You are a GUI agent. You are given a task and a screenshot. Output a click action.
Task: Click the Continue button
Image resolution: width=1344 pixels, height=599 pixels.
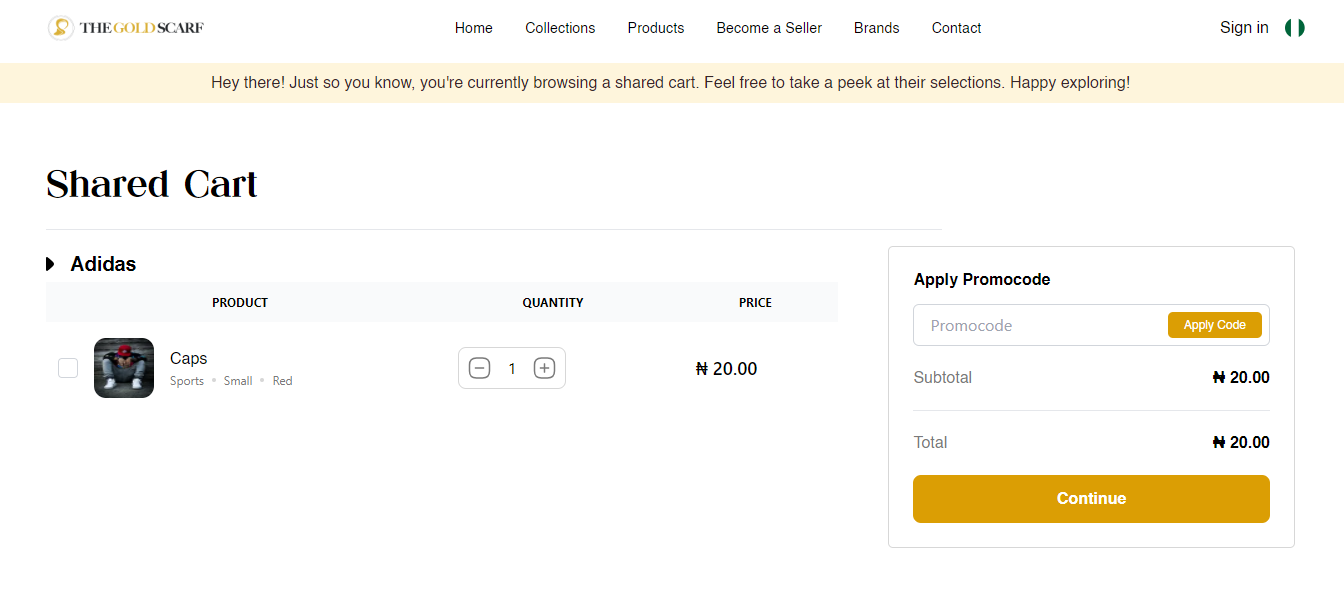pos(1091,498)
